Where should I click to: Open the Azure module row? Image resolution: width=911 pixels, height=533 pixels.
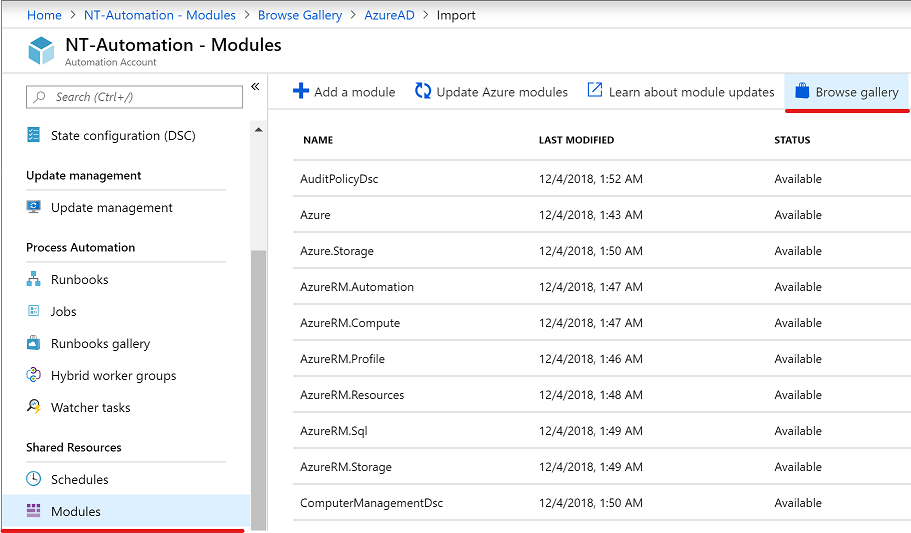[602, 215]
